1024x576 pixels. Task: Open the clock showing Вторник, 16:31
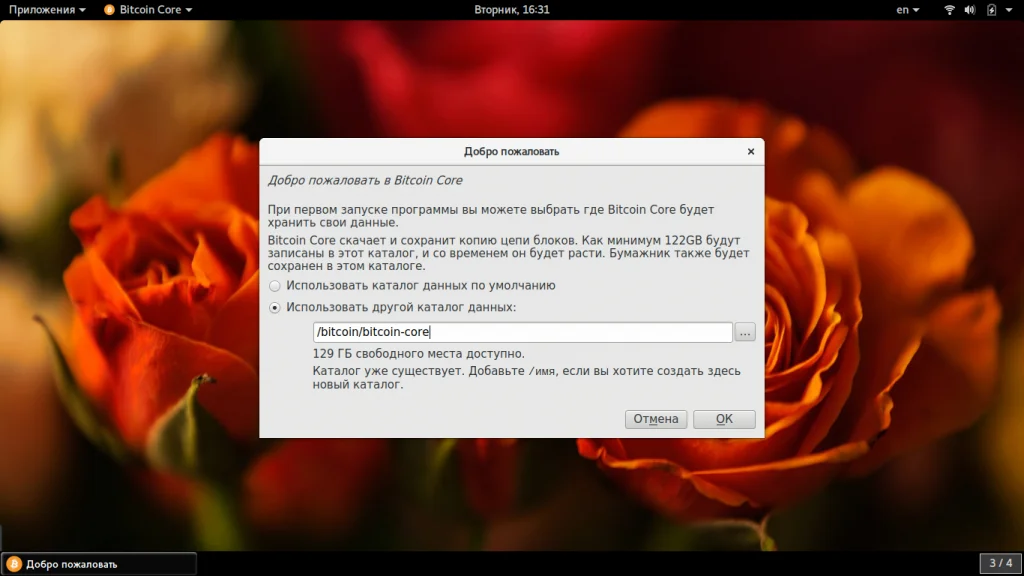coord(512,10)
